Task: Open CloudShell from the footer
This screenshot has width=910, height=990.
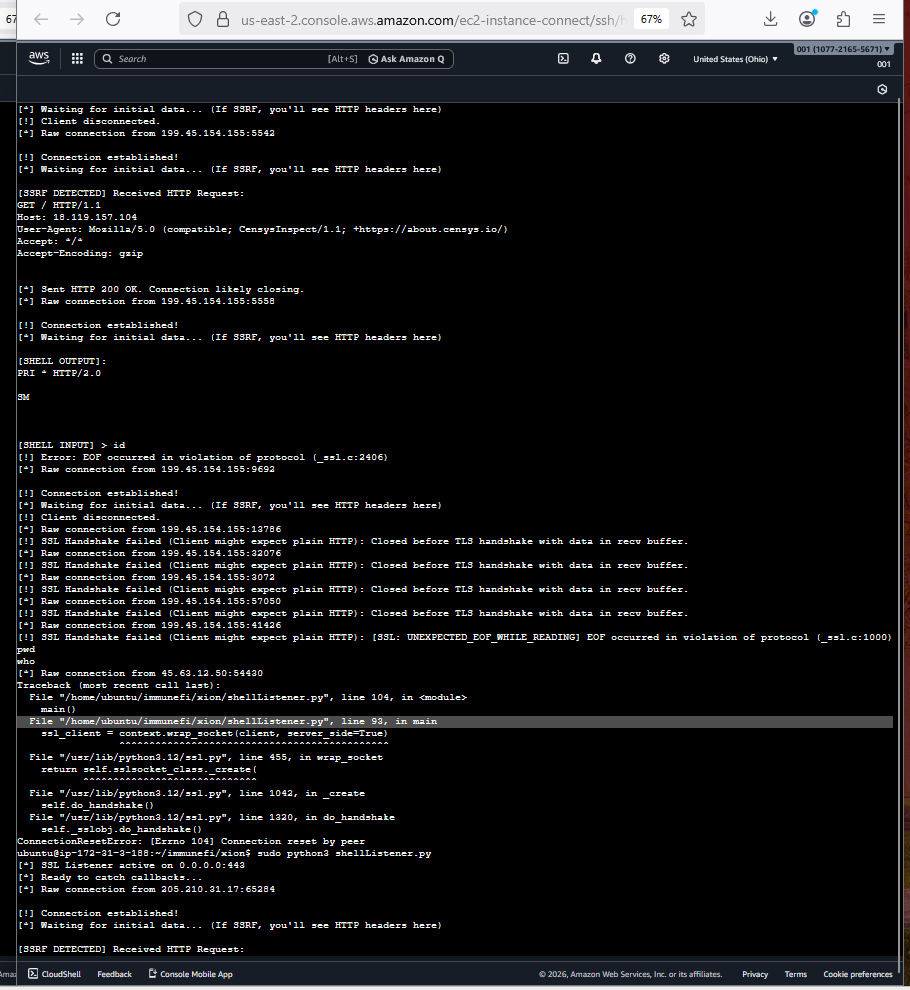Action: click(x=55, y=974)
